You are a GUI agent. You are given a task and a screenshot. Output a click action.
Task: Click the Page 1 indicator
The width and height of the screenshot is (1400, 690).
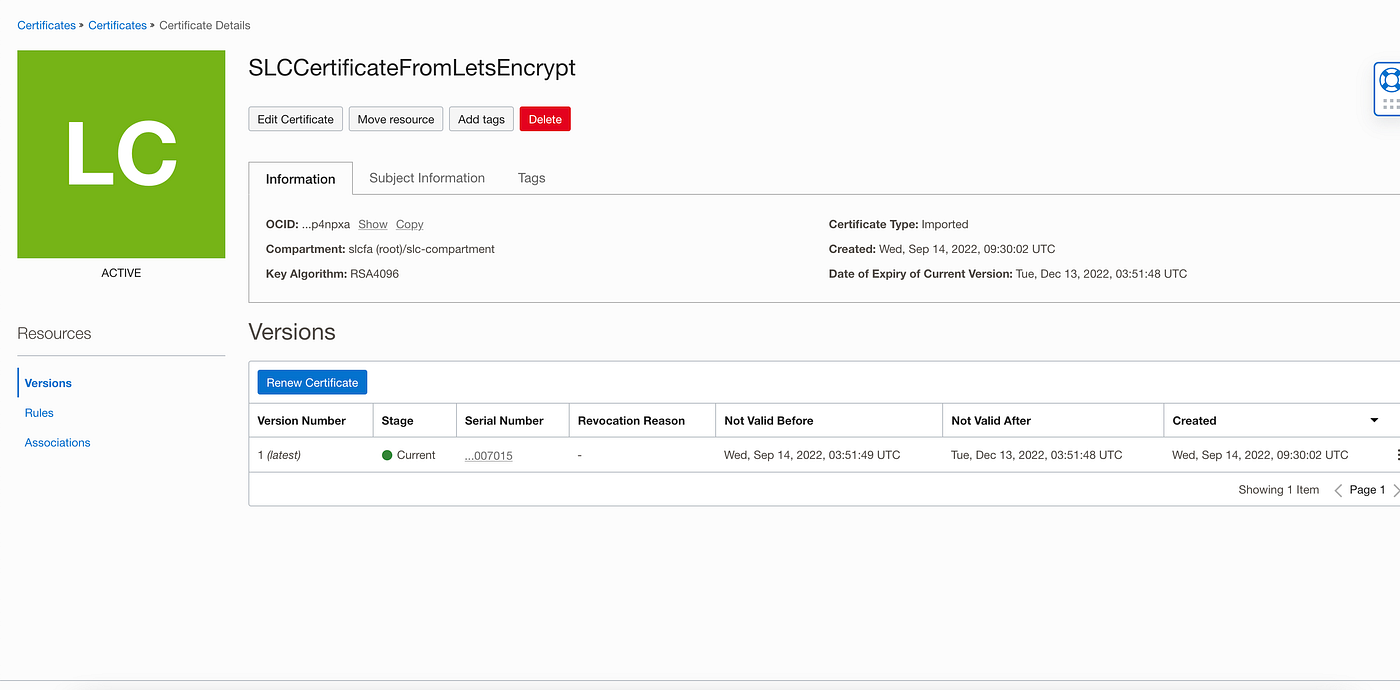click(x=1368, y=490)
